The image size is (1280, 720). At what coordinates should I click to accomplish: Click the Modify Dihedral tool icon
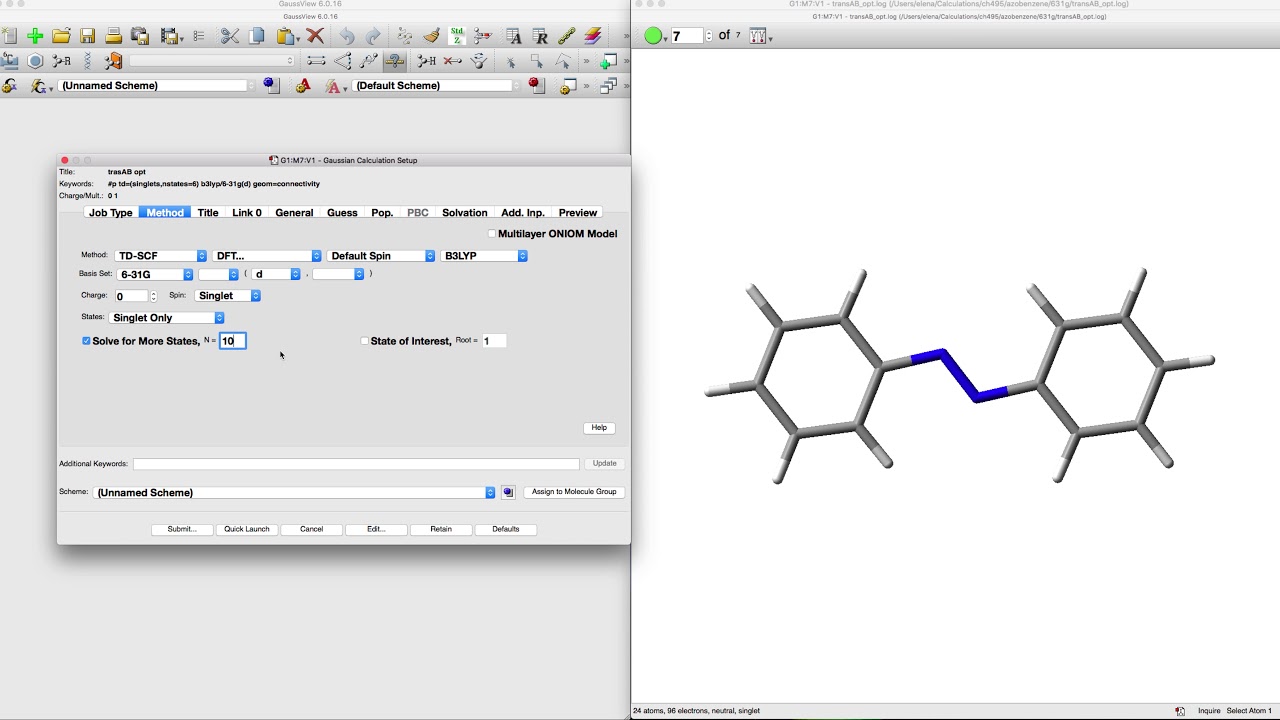coord(369,61)
